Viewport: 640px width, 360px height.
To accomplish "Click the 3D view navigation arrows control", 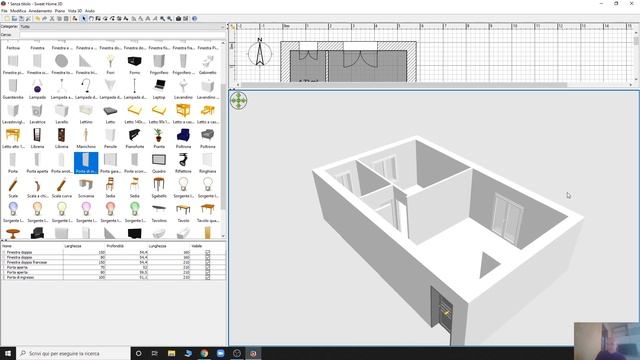I will [238, 100].
